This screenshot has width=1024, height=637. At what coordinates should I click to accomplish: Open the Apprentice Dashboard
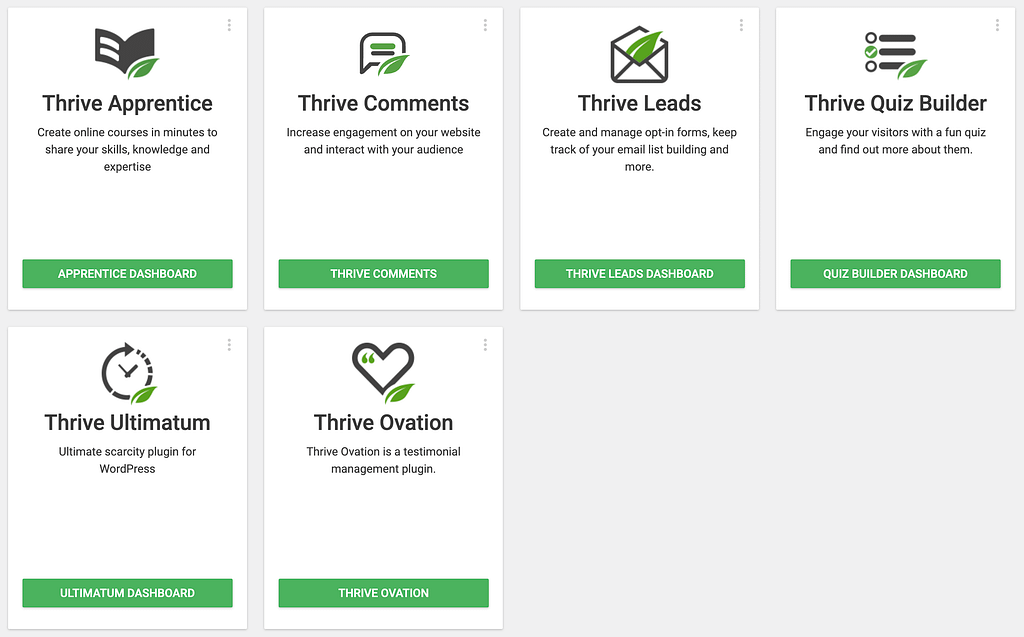click(127, 274)
